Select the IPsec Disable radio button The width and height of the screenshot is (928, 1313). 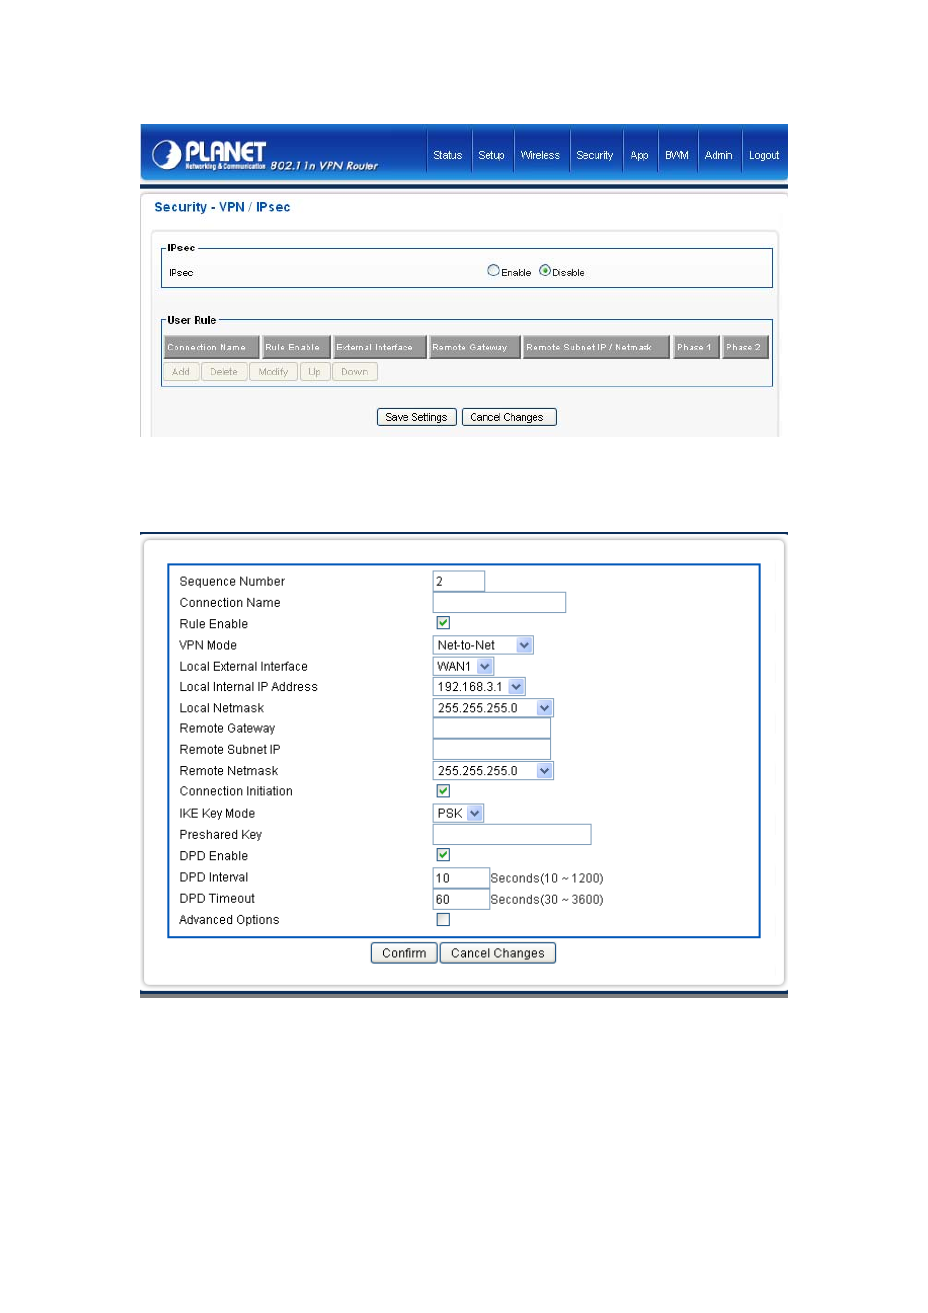coord(545,271)
